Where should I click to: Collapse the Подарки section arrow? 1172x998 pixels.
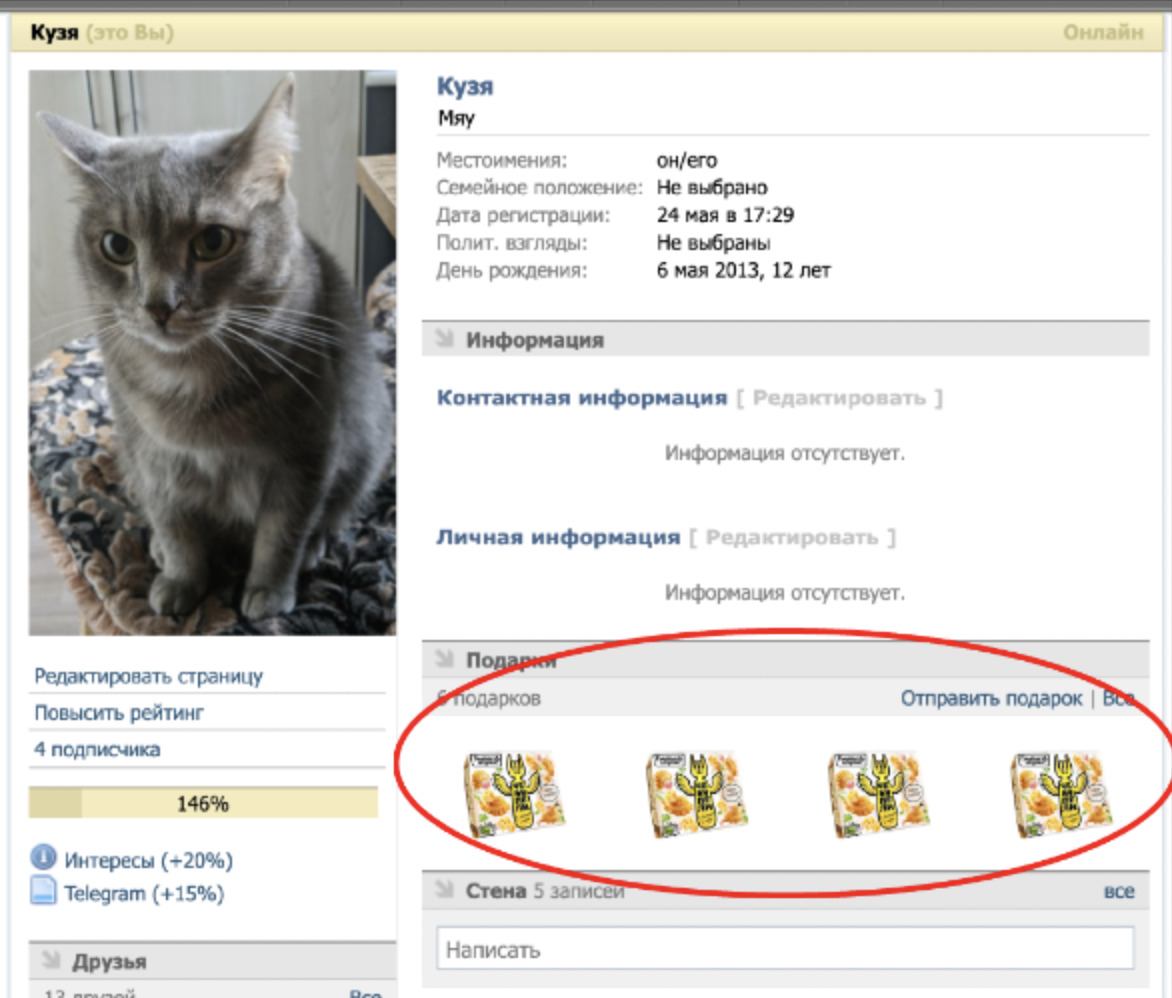pyautogui.click(x=445, y=658)
